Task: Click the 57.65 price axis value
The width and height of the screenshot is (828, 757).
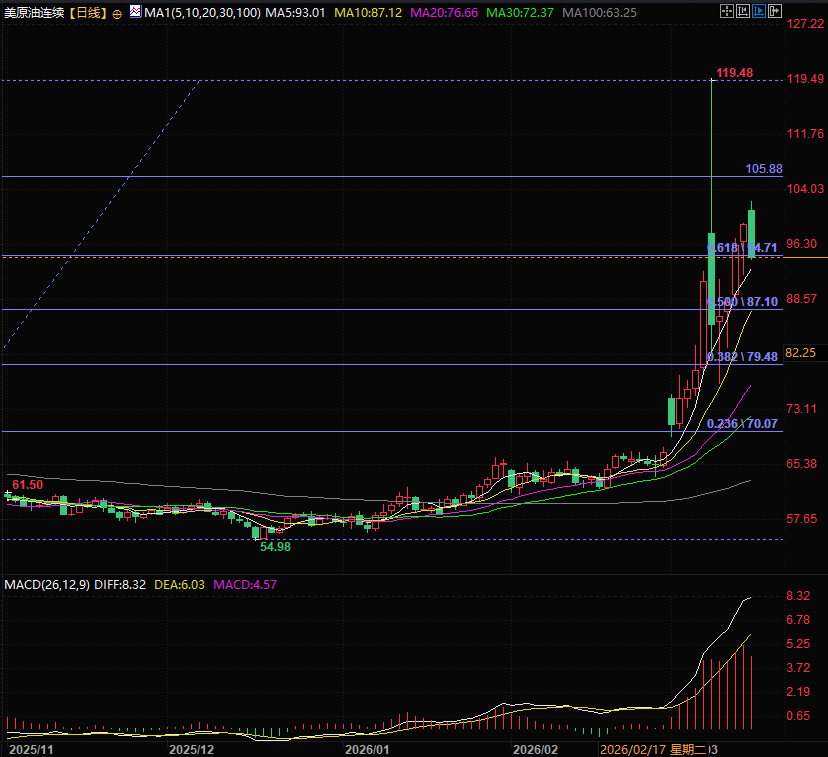Action: 802,519
